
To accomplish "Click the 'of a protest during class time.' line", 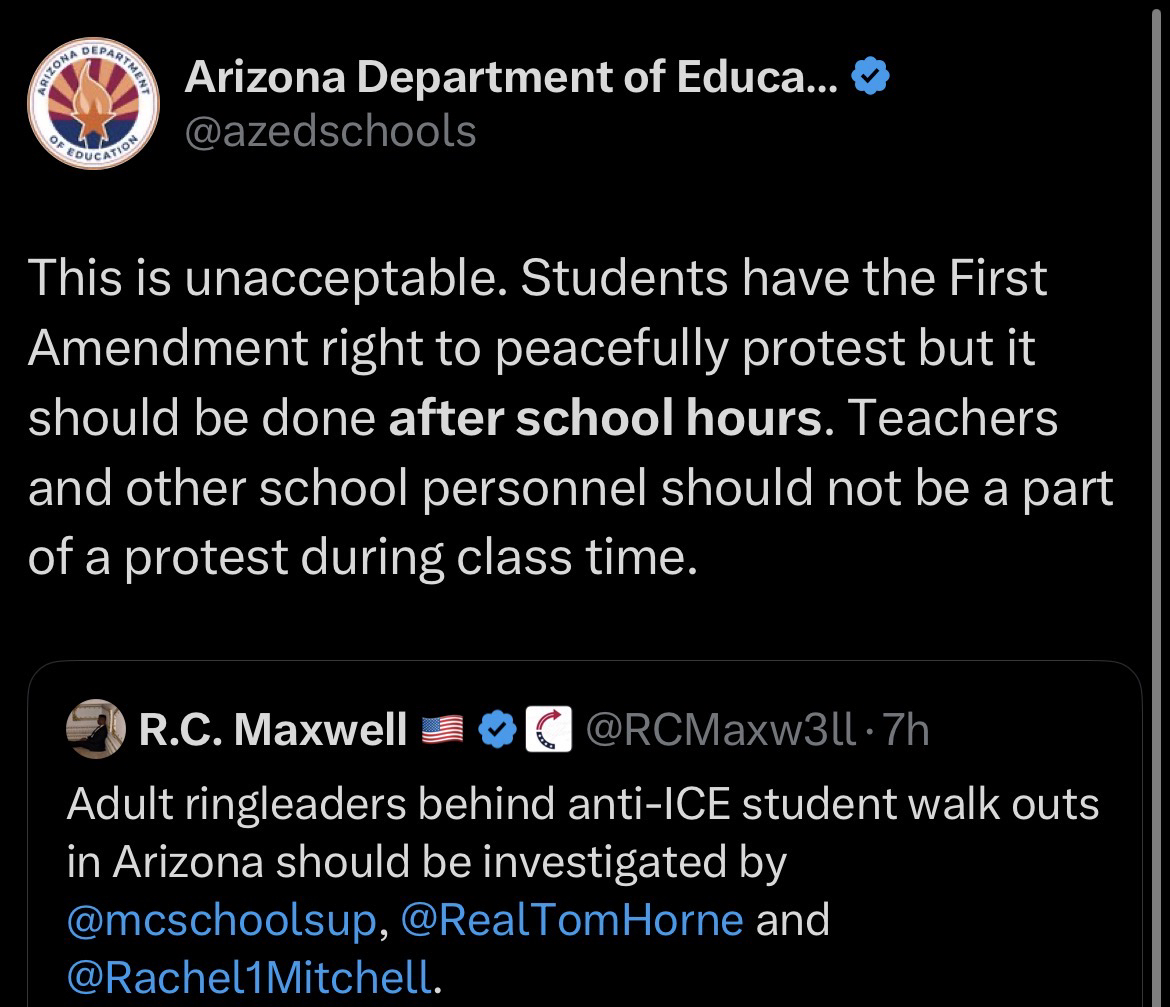I will point(361,557).
